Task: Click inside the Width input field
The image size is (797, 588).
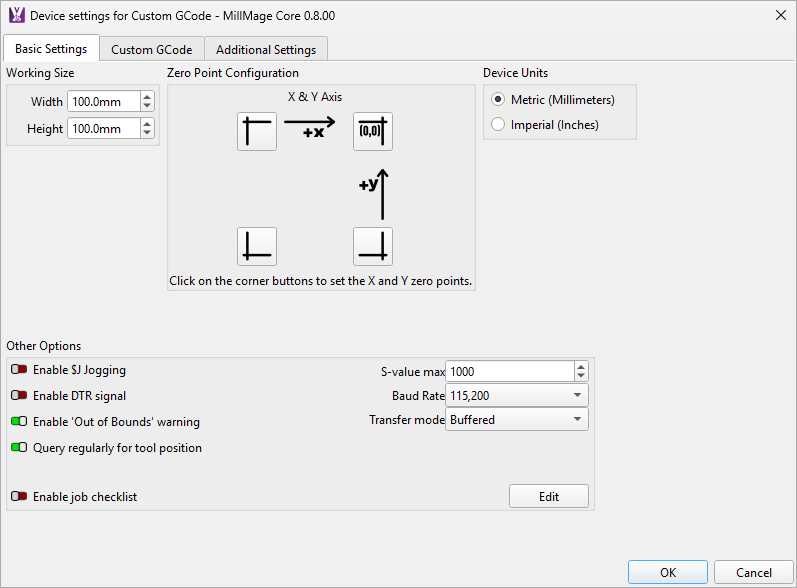Action: click(103, 102)
